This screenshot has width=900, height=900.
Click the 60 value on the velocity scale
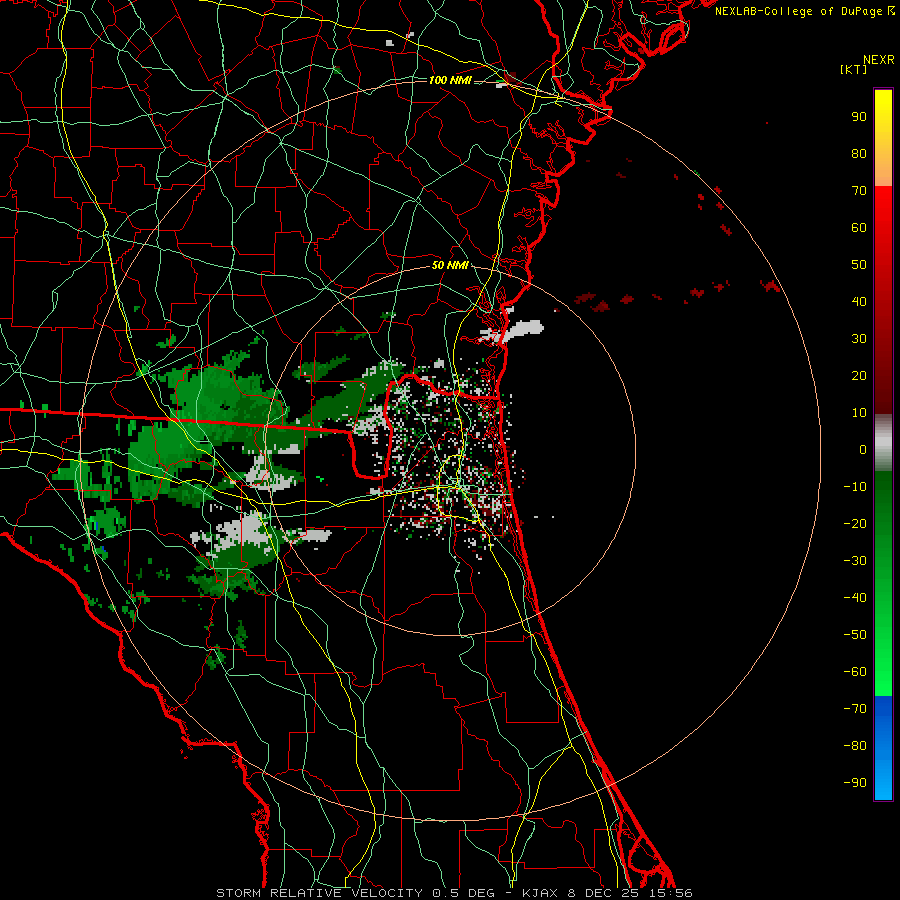click(x=859, y=228)
